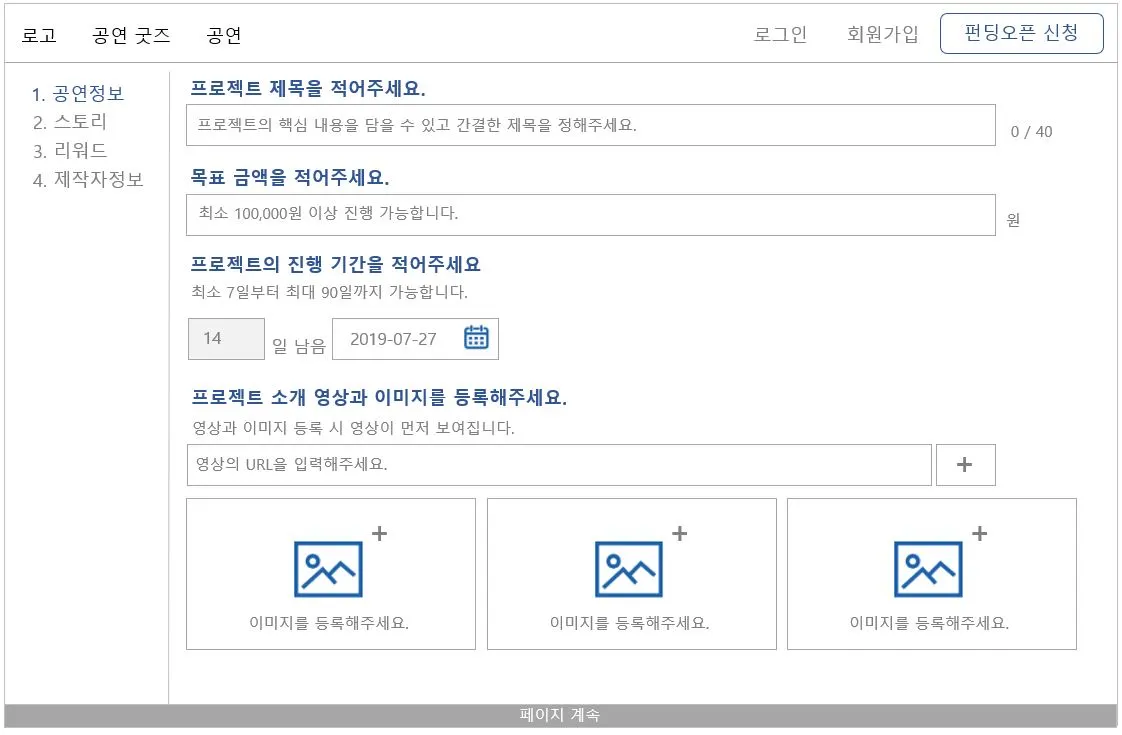Select the 공연 굿즈 menu item

pos(131,33)
